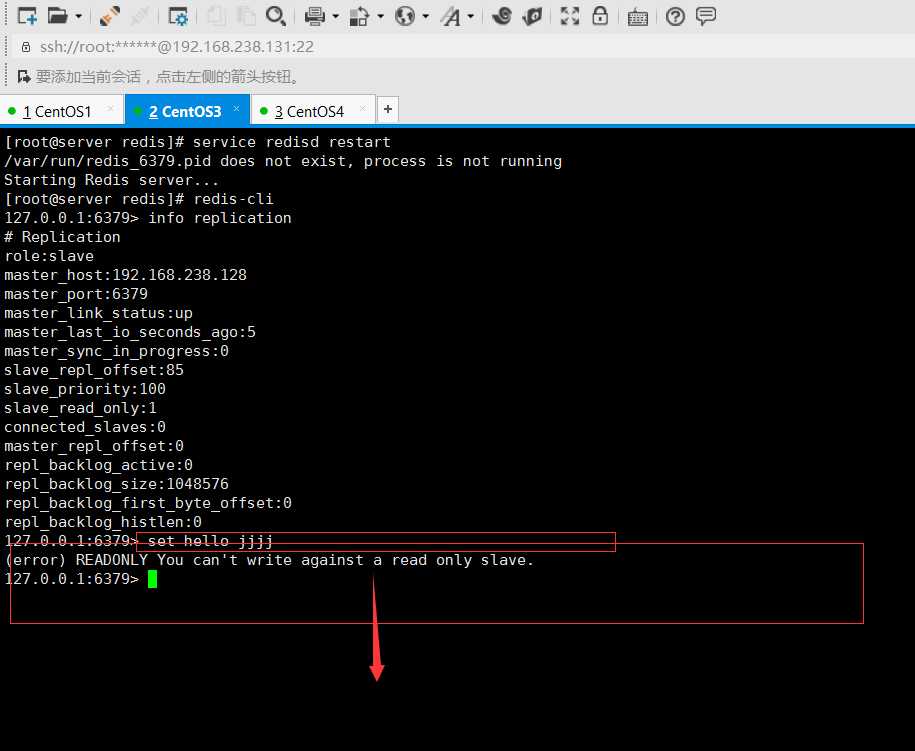Screen dimensions: 915x751
Task: Click the 'slave_repl_offset:85' line
Action: tap(94, 370)
